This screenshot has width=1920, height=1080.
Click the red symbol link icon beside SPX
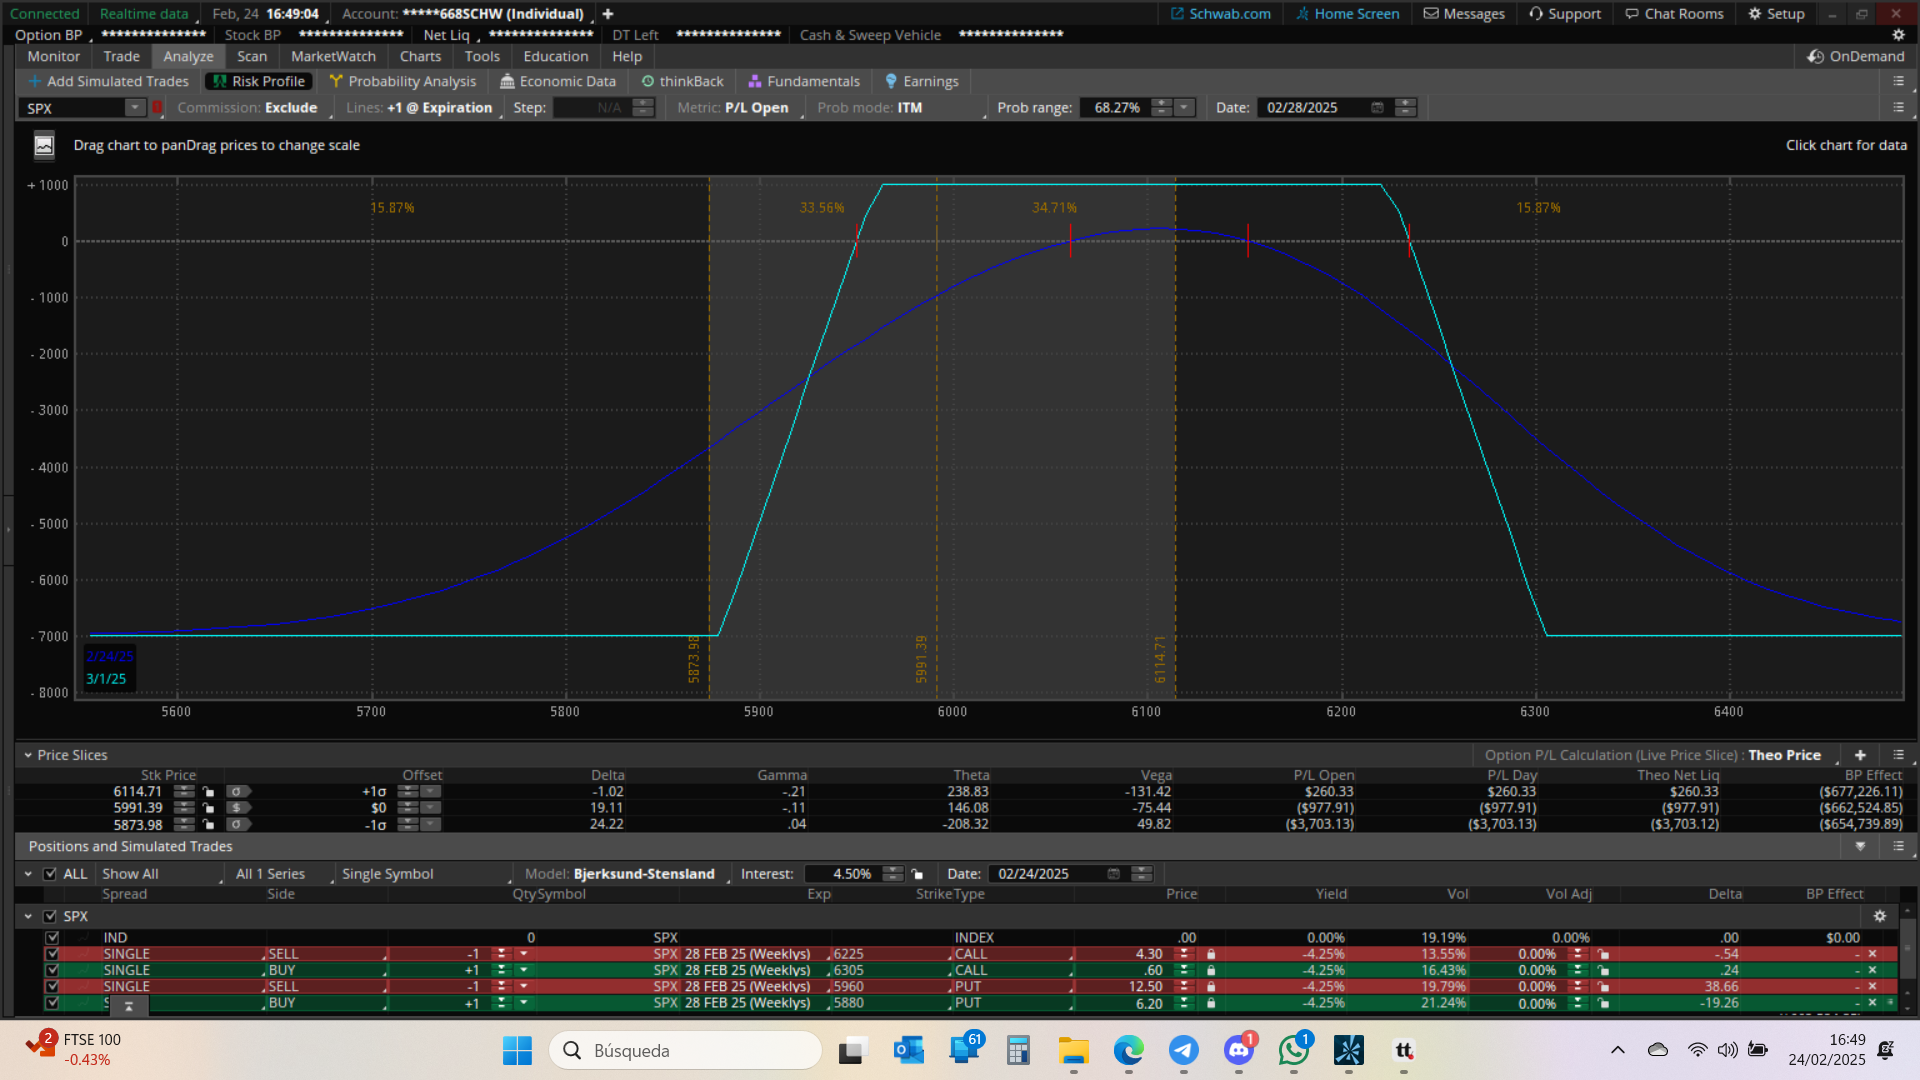pos(157,108)
